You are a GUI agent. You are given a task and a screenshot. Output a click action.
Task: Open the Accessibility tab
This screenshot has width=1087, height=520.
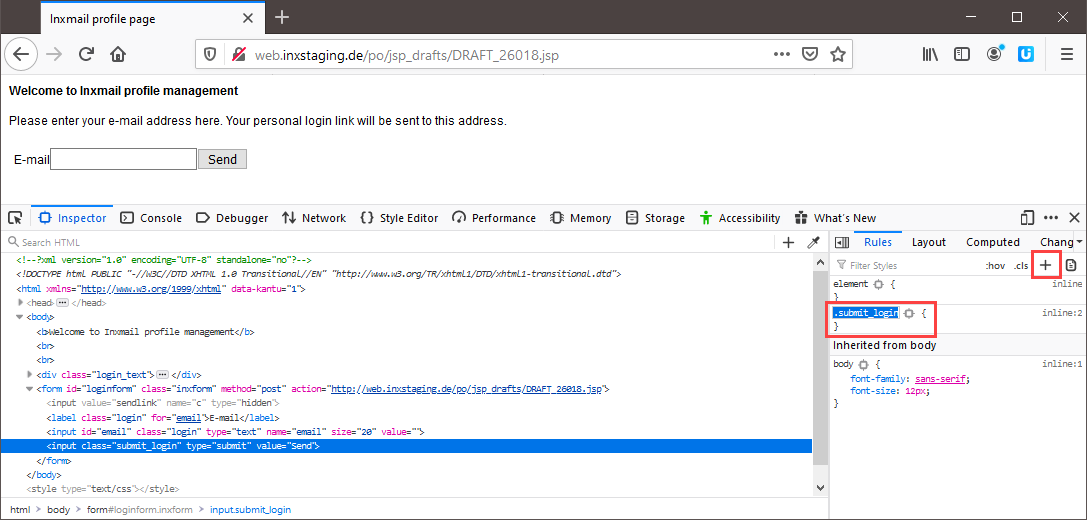click(740, 218)
